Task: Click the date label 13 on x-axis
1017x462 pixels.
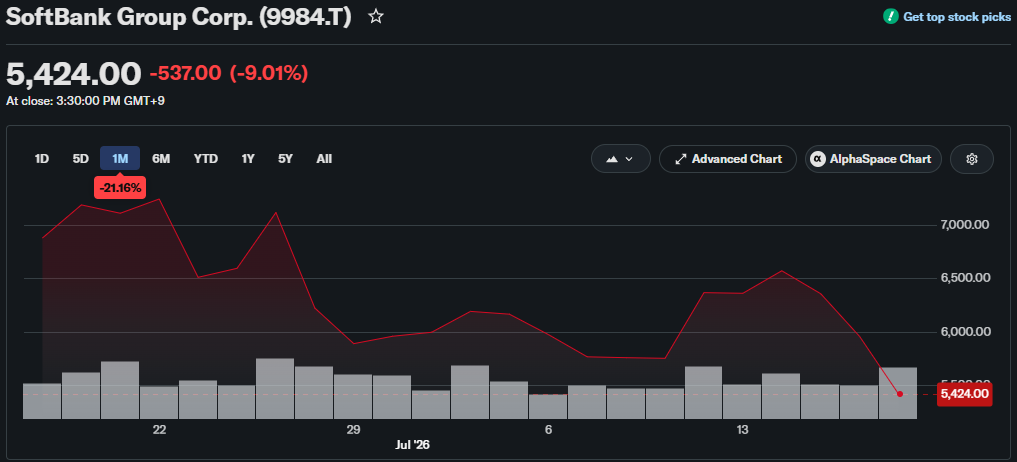Action: [742, 430]
